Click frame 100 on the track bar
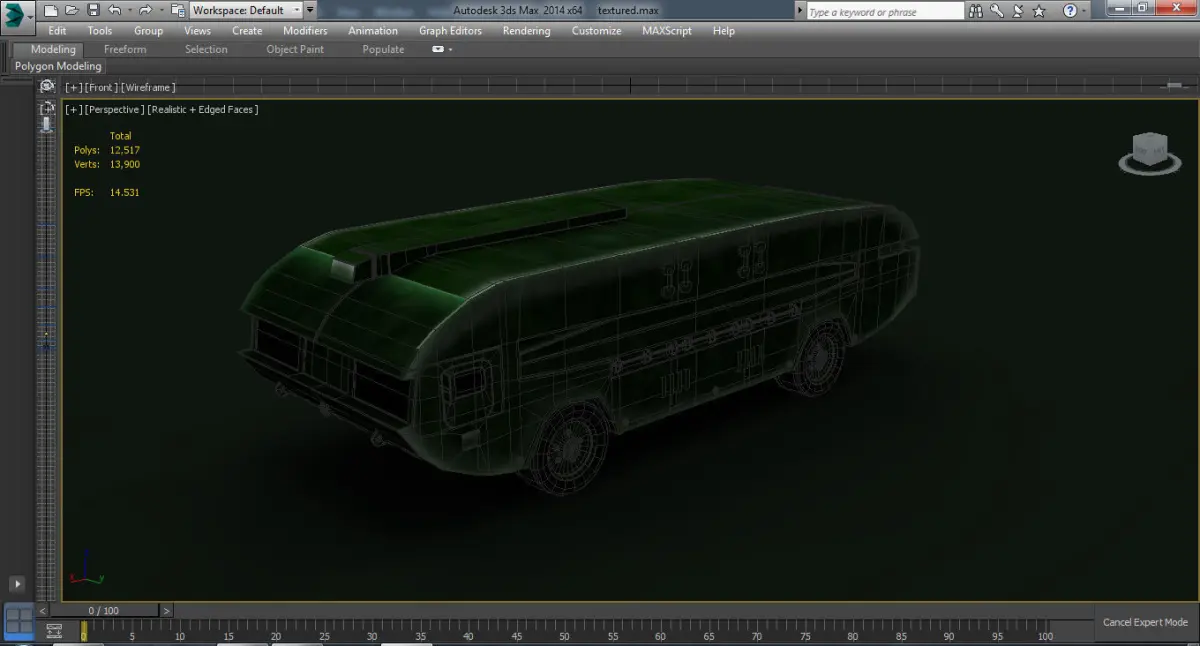This screenshot has height=646, width=1200. point(1045,632)
